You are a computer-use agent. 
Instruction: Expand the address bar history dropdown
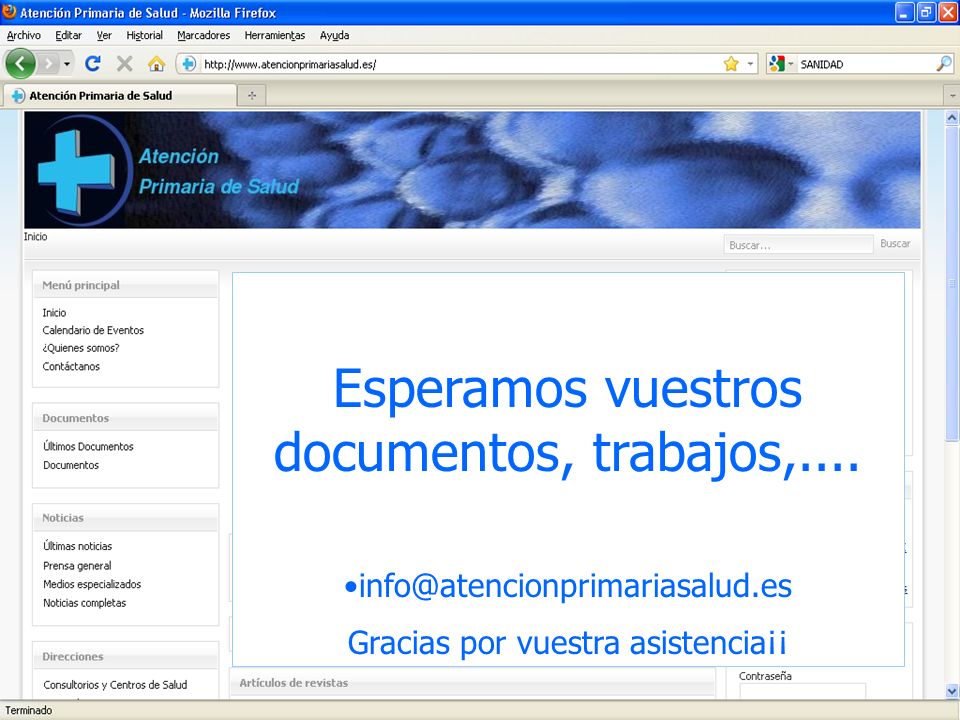750,64
